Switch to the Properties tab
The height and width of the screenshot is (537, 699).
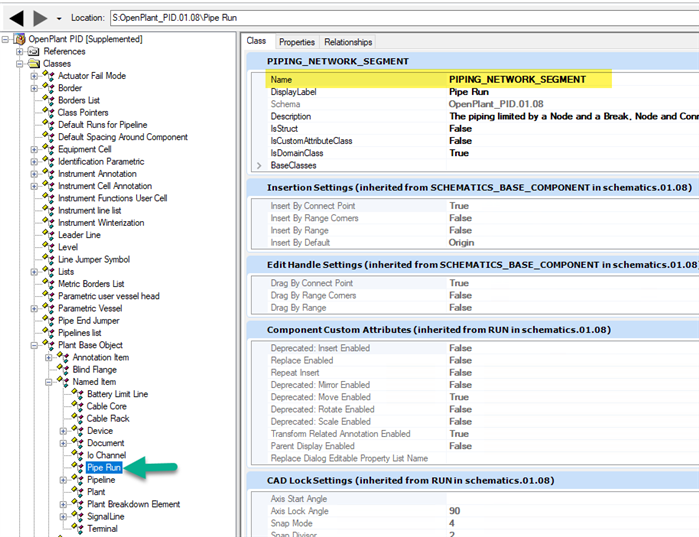coord(297,42)
